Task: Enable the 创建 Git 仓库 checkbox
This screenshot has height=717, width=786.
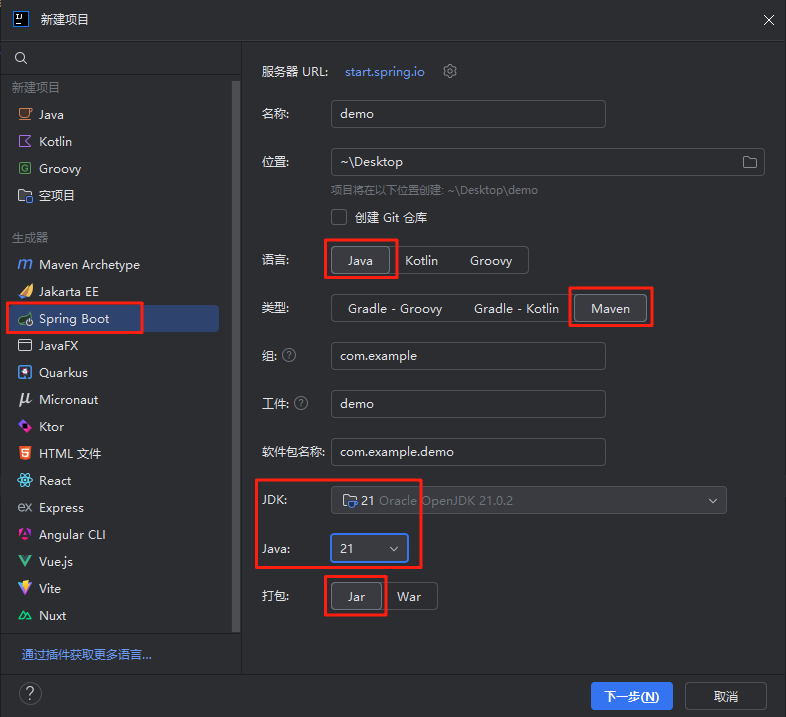Action: coord(339,217)
